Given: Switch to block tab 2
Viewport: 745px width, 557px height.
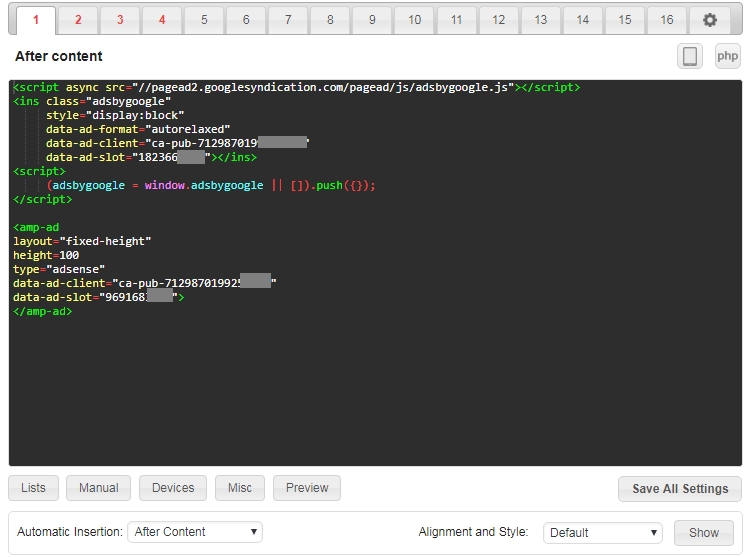Looking at the screenshot, I should (78, 20).
